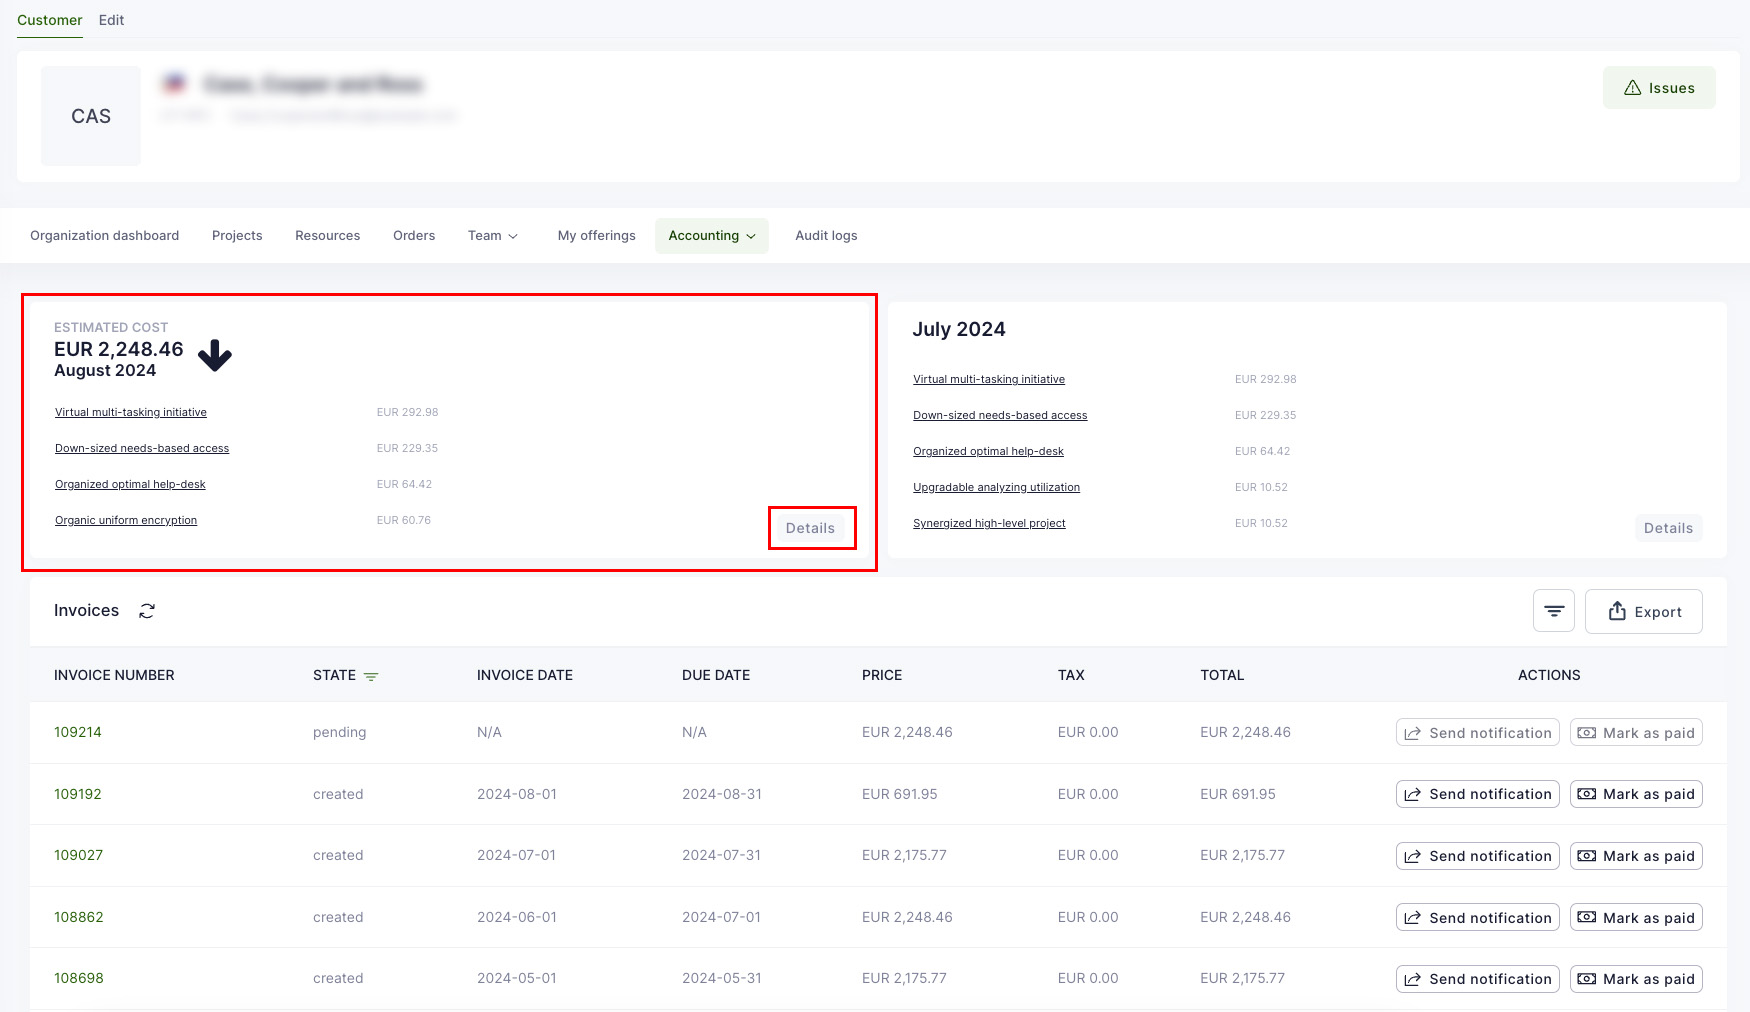This screenshot has width=1750, height=1012.
Task: Switch to the Edit tab
Action: 111,20
